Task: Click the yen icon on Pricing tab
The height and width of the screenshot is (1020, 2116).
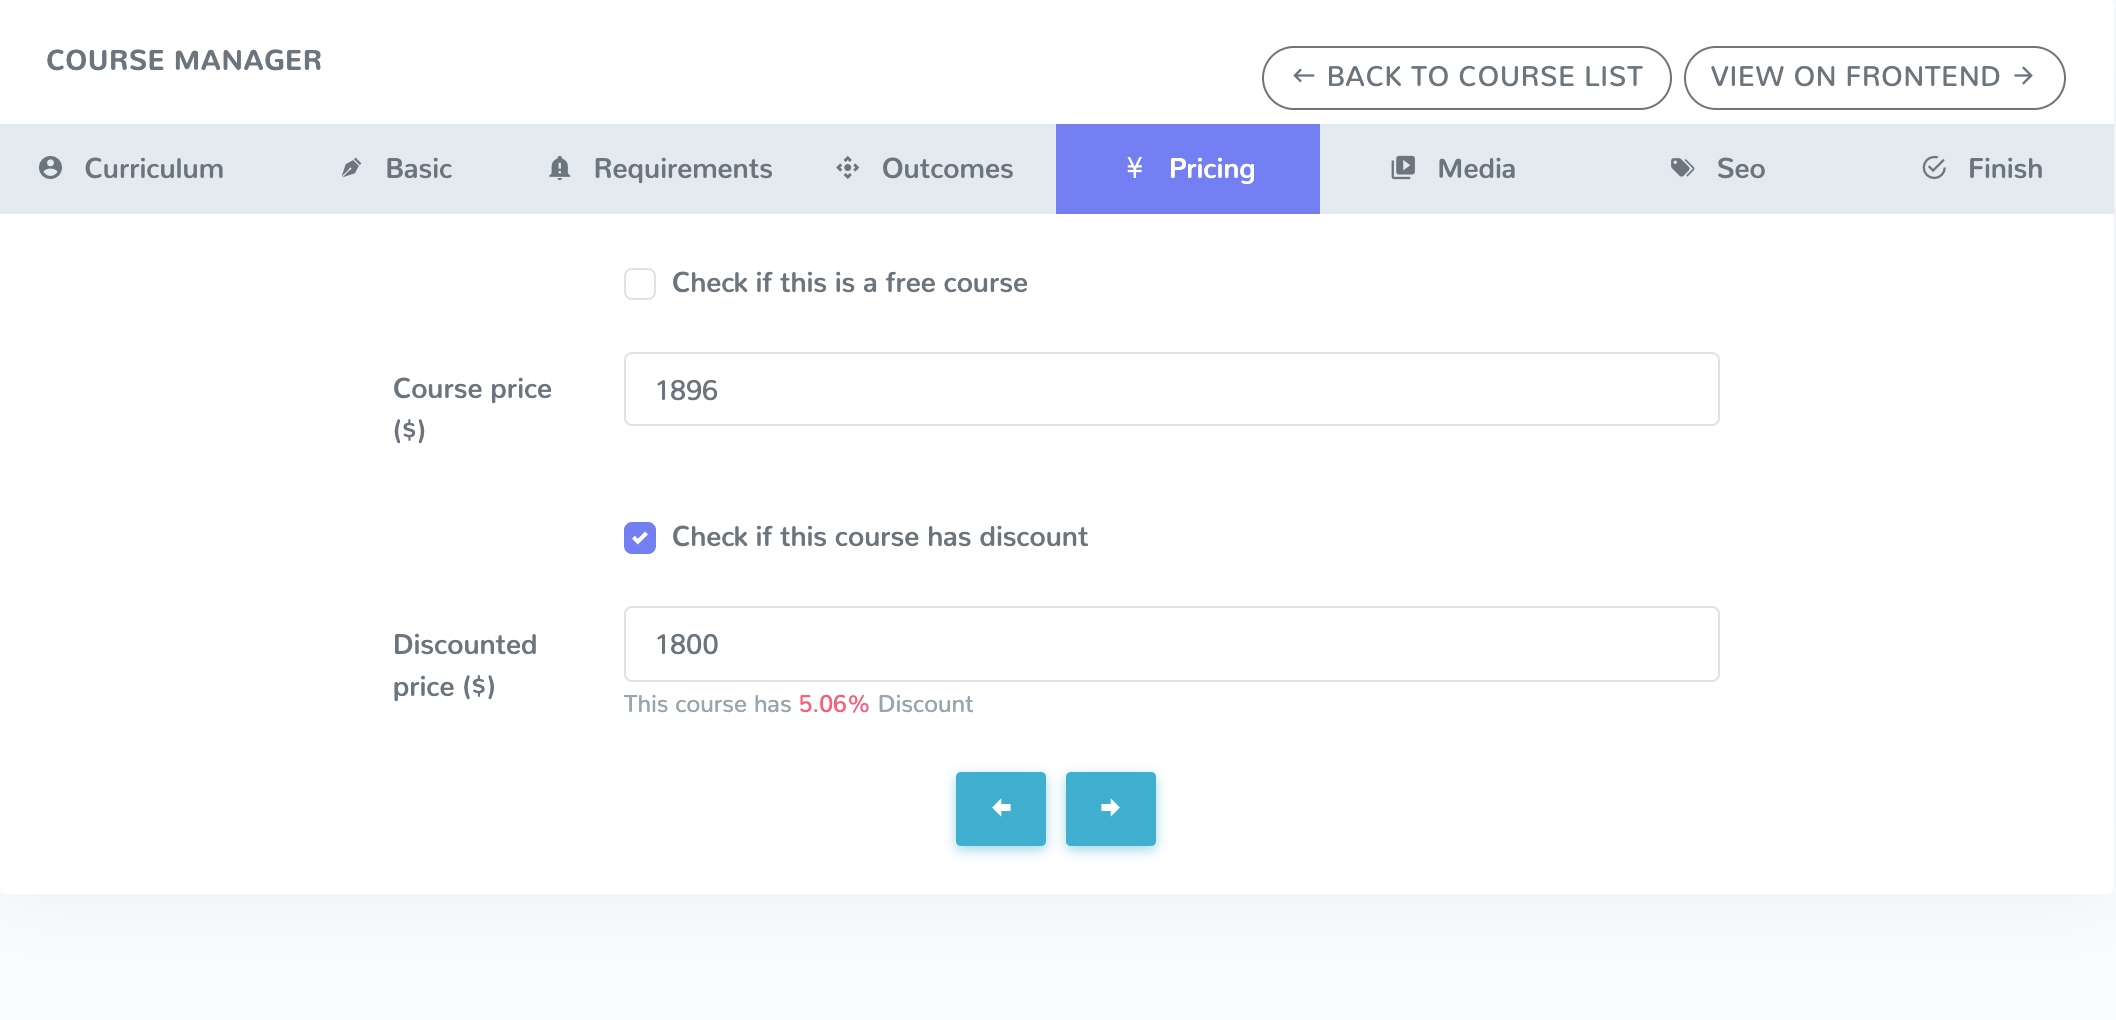Action: click(1134, 168)
